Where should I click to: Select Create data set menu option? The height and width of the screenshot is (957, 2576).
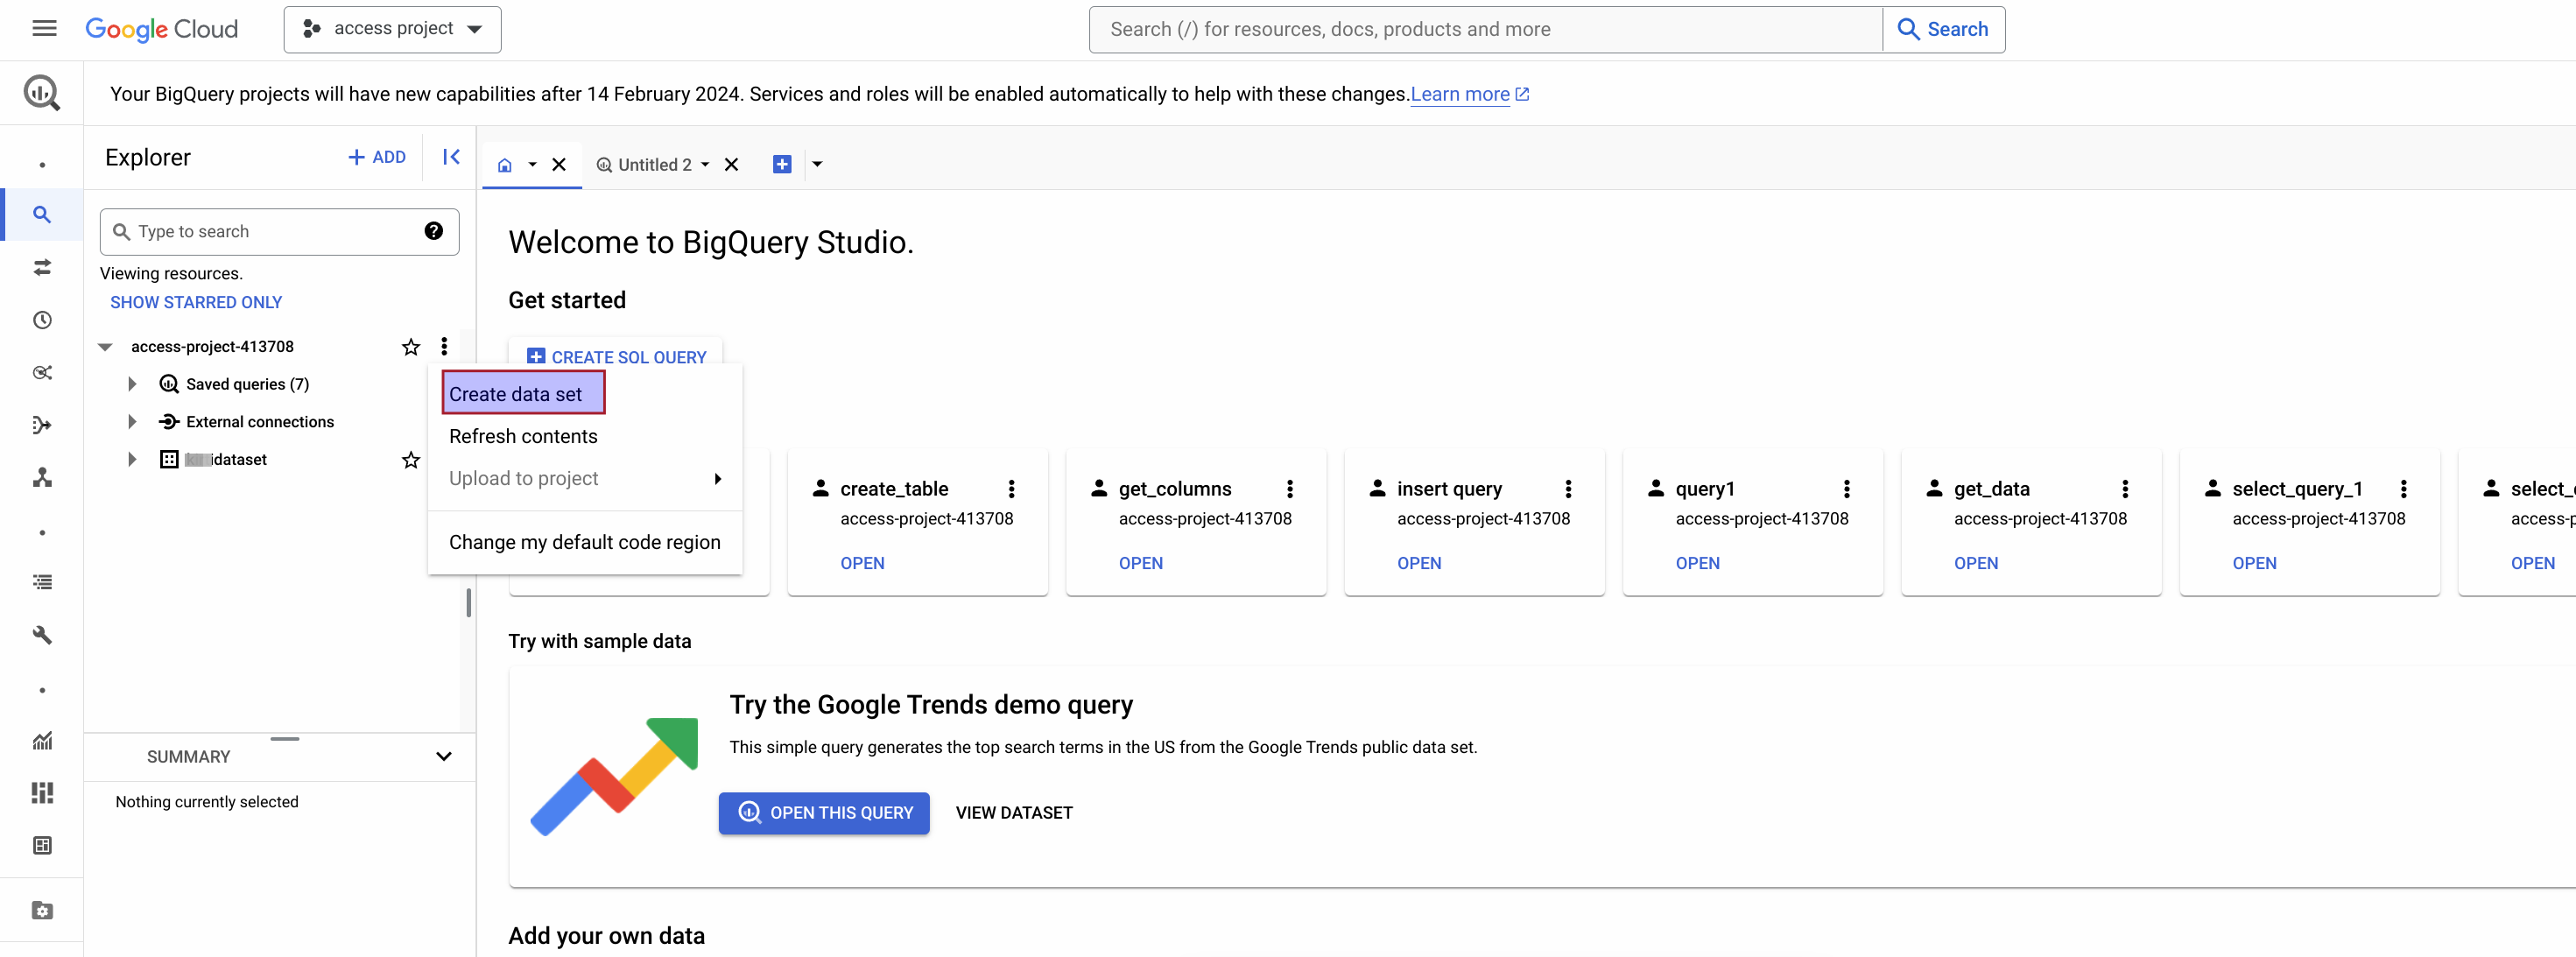click(514, 392)
